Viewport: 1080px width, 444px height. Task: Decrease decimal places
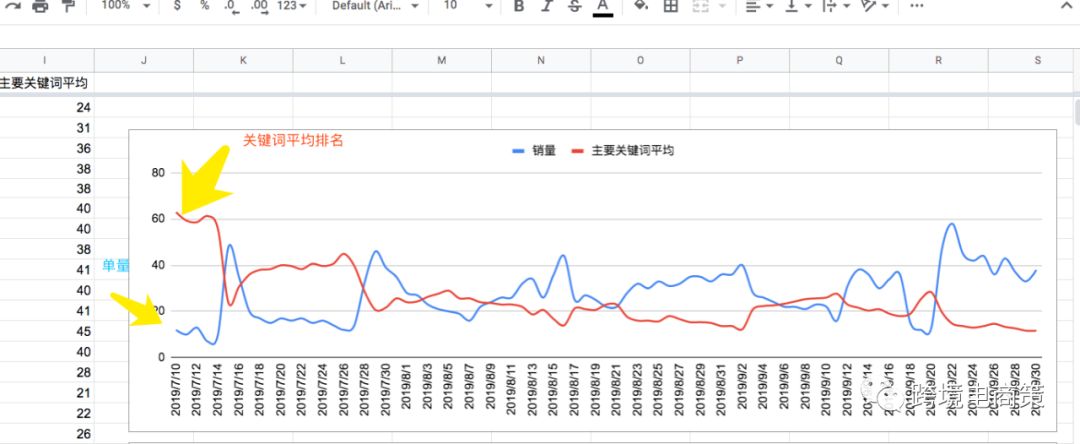[x=232, y=6]
